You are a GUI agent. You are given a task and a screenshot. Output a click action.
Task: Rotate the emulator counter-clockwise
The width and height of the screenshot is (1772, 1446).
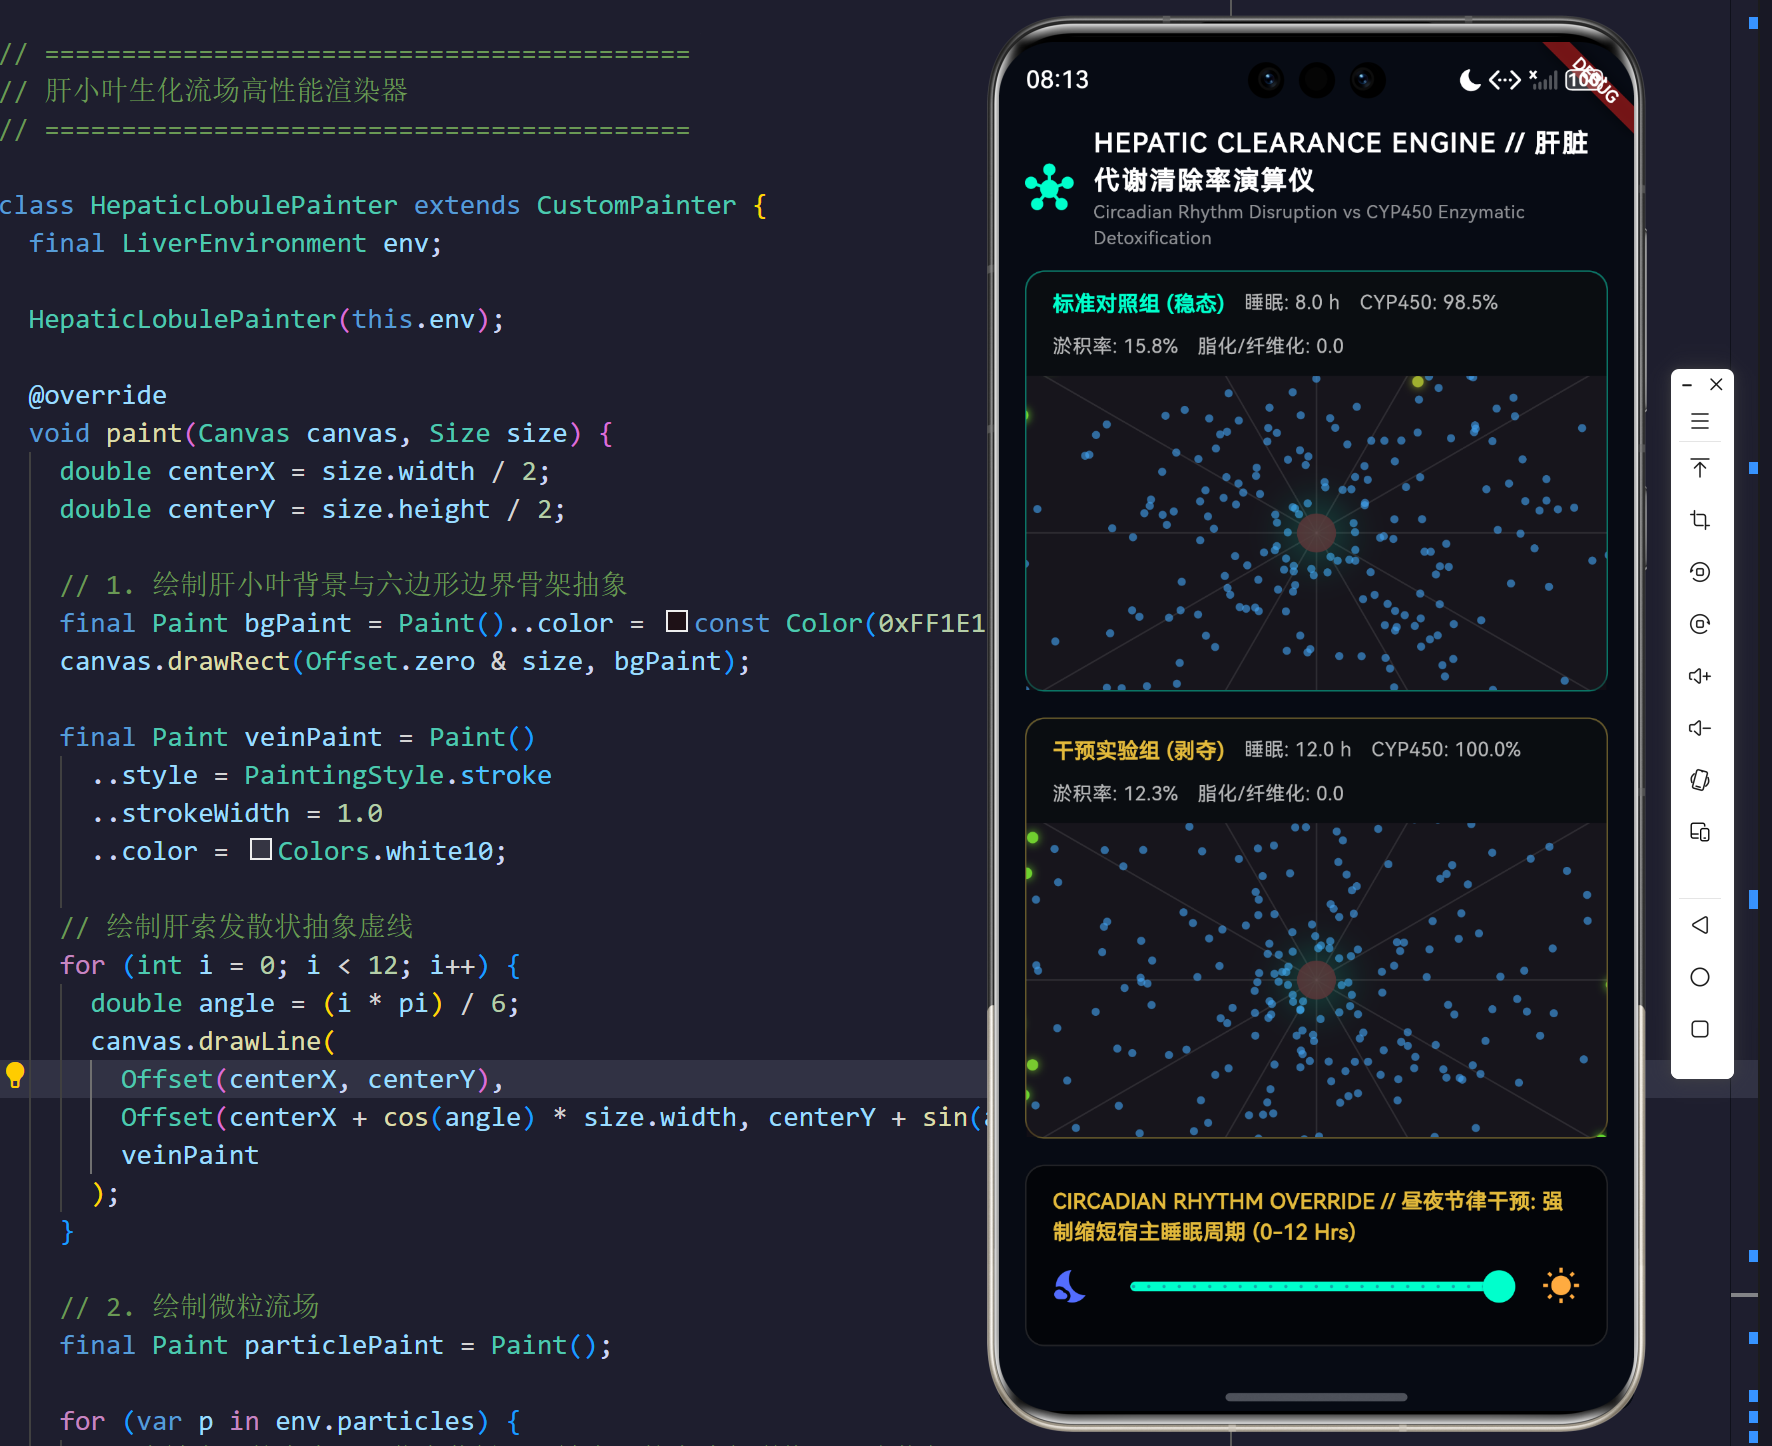coord(1700,572)
